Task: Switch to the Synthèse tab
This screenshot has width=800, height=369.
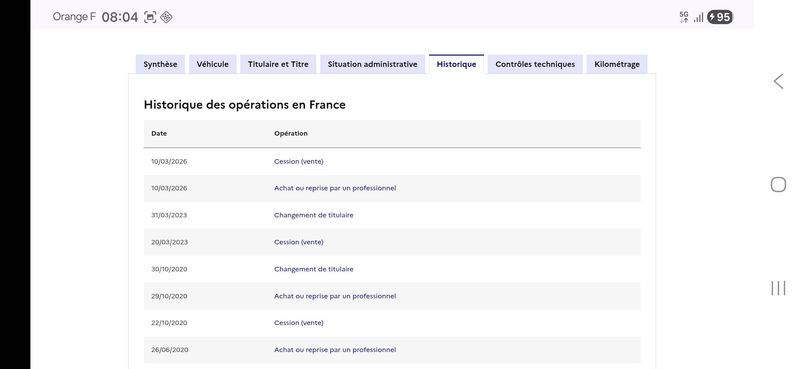Action: 160,64
